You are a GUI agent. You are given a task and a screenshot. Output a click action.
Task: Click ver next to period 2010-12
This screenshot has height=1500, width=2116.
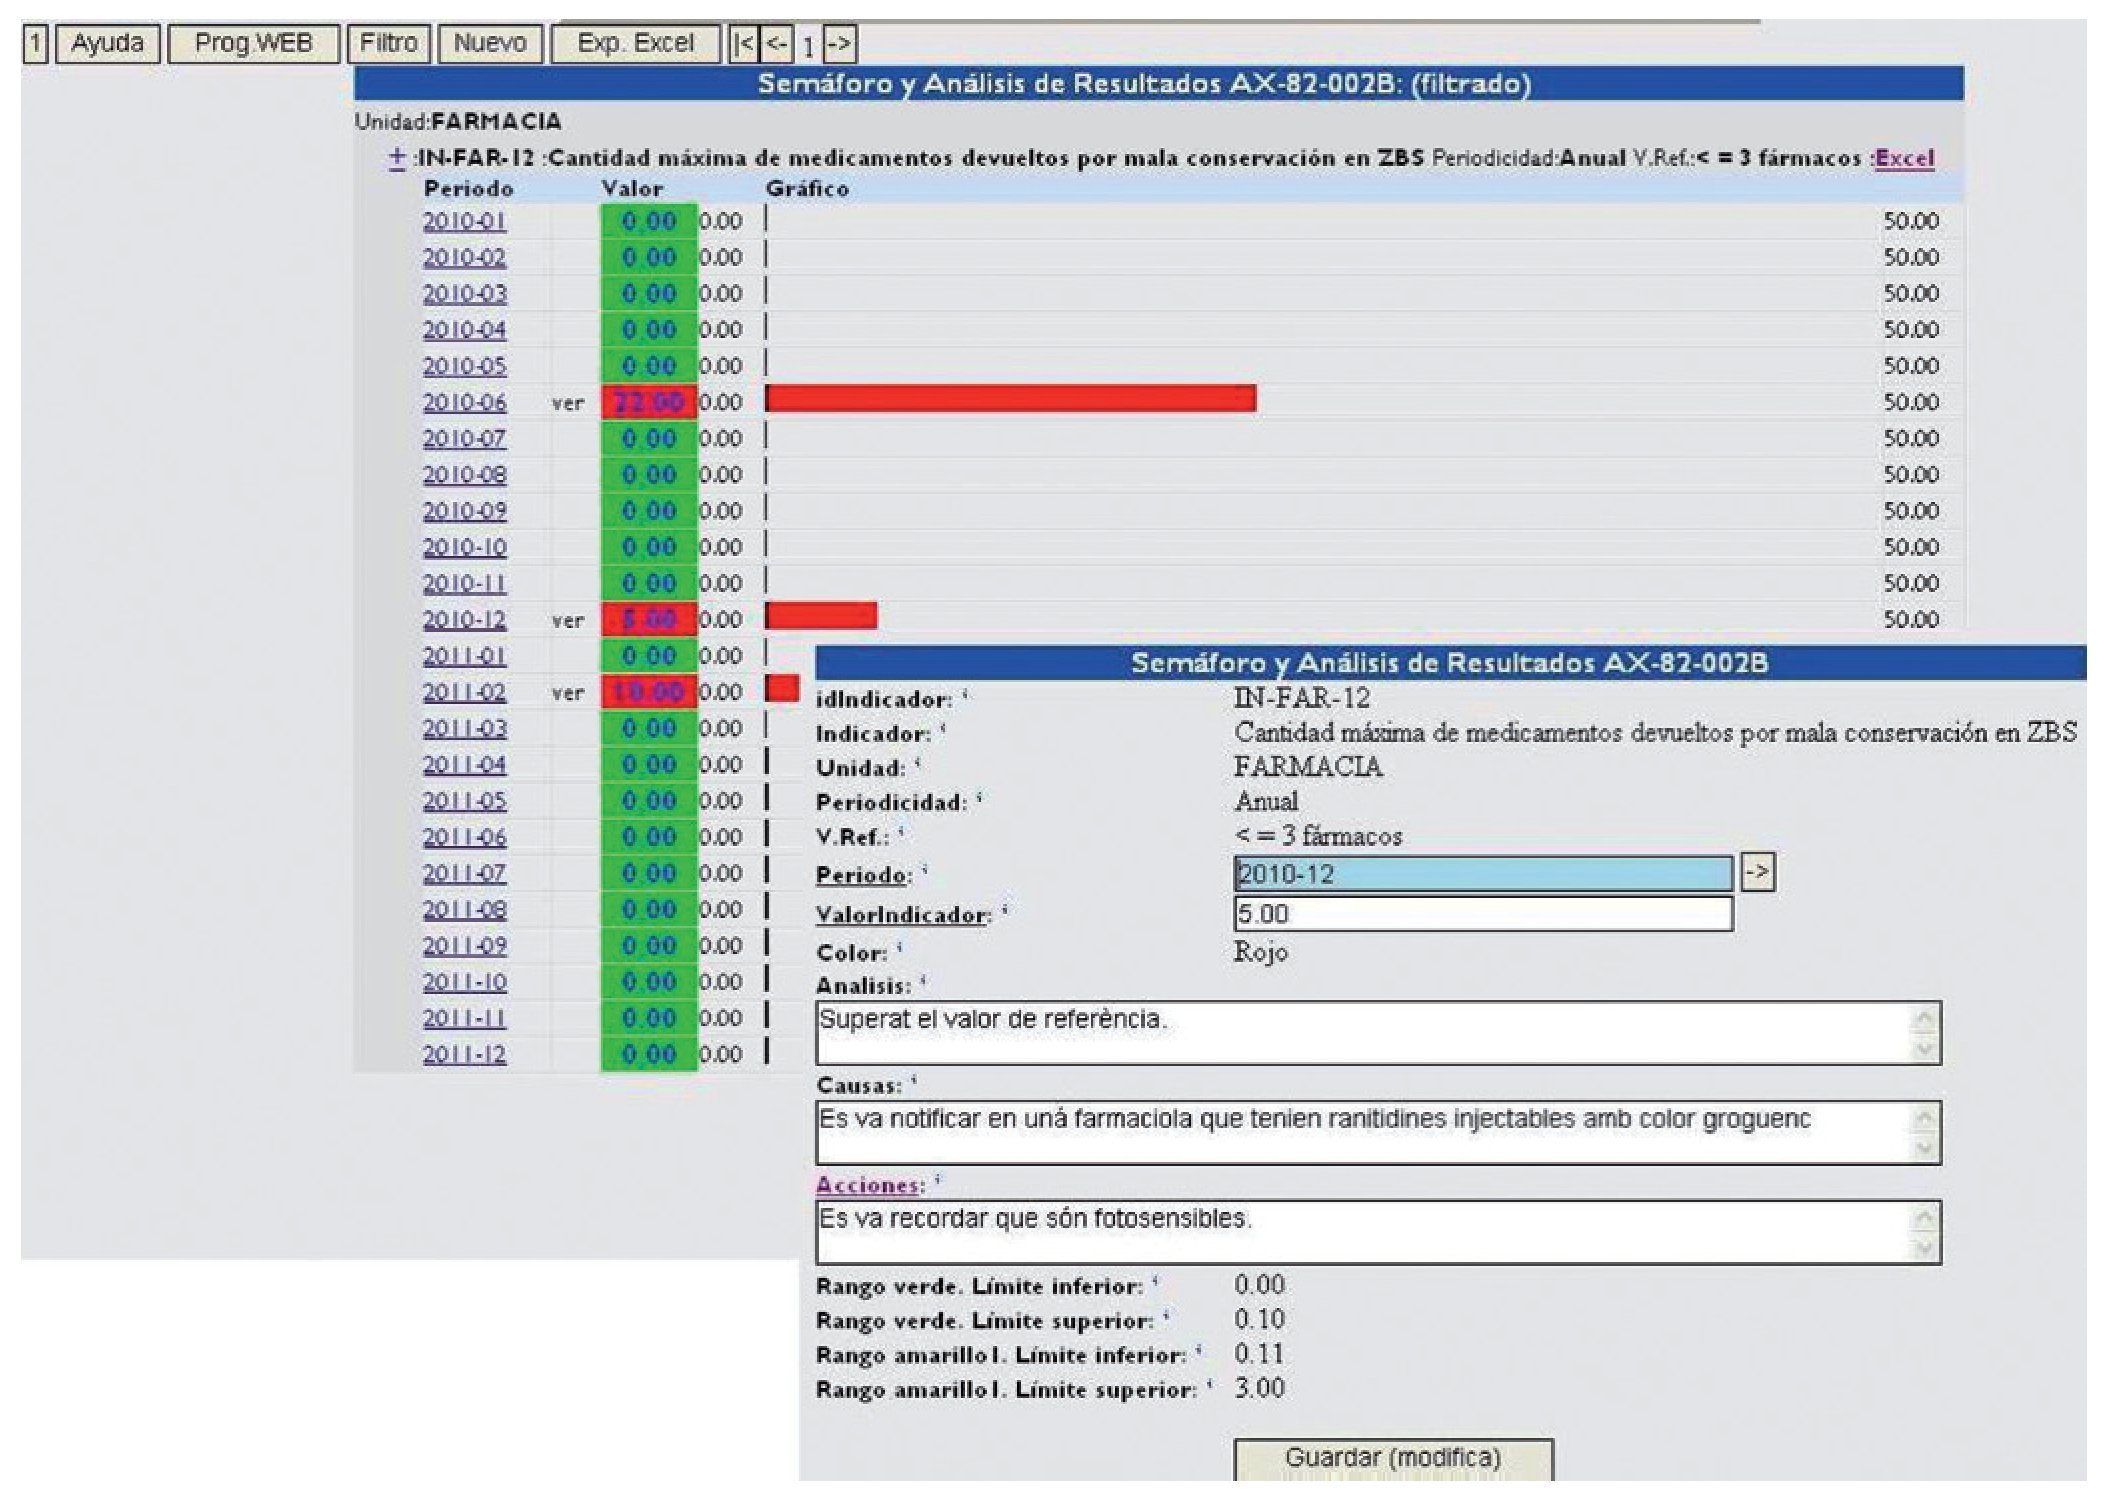click(568, 620)
